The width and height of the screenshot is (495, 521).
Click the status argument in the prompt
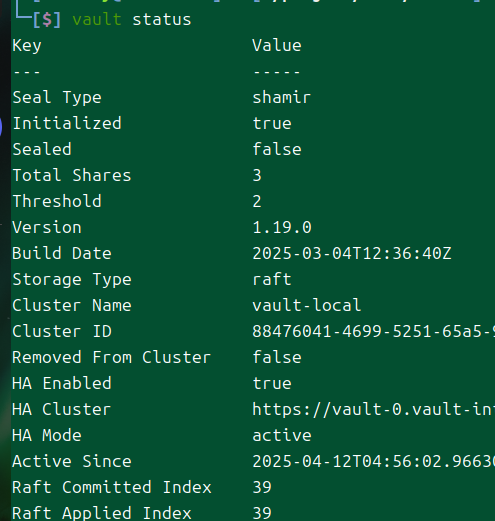pos(162,19)
